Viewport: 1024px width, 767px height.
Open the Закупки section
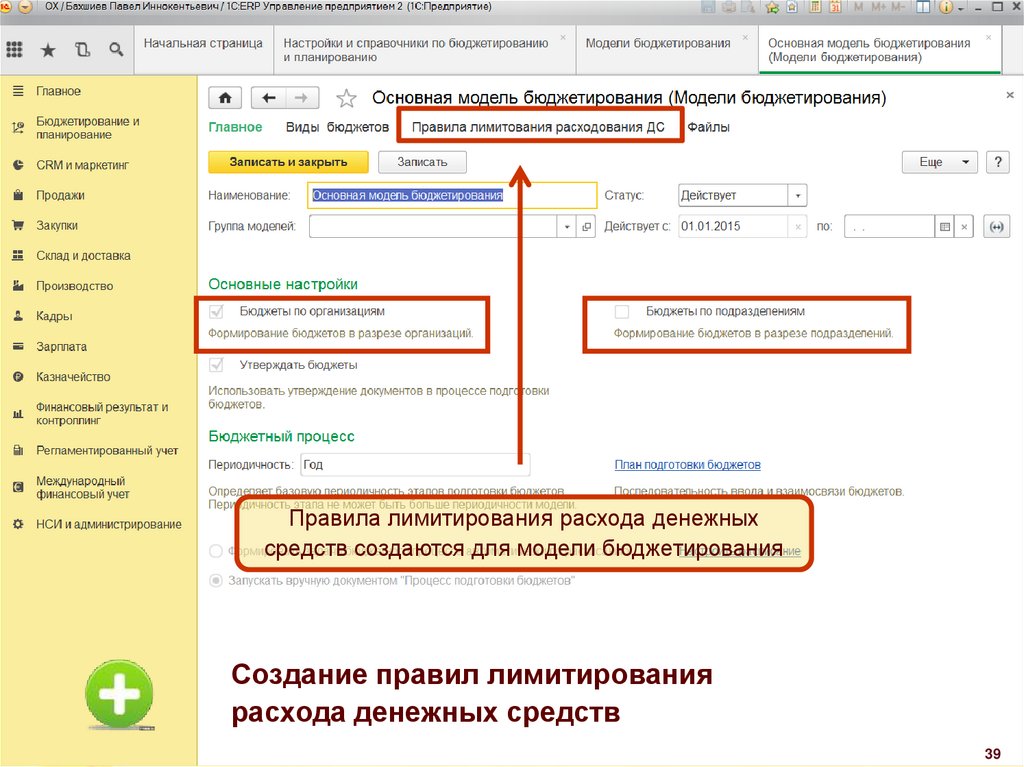[x=57, y=225]
